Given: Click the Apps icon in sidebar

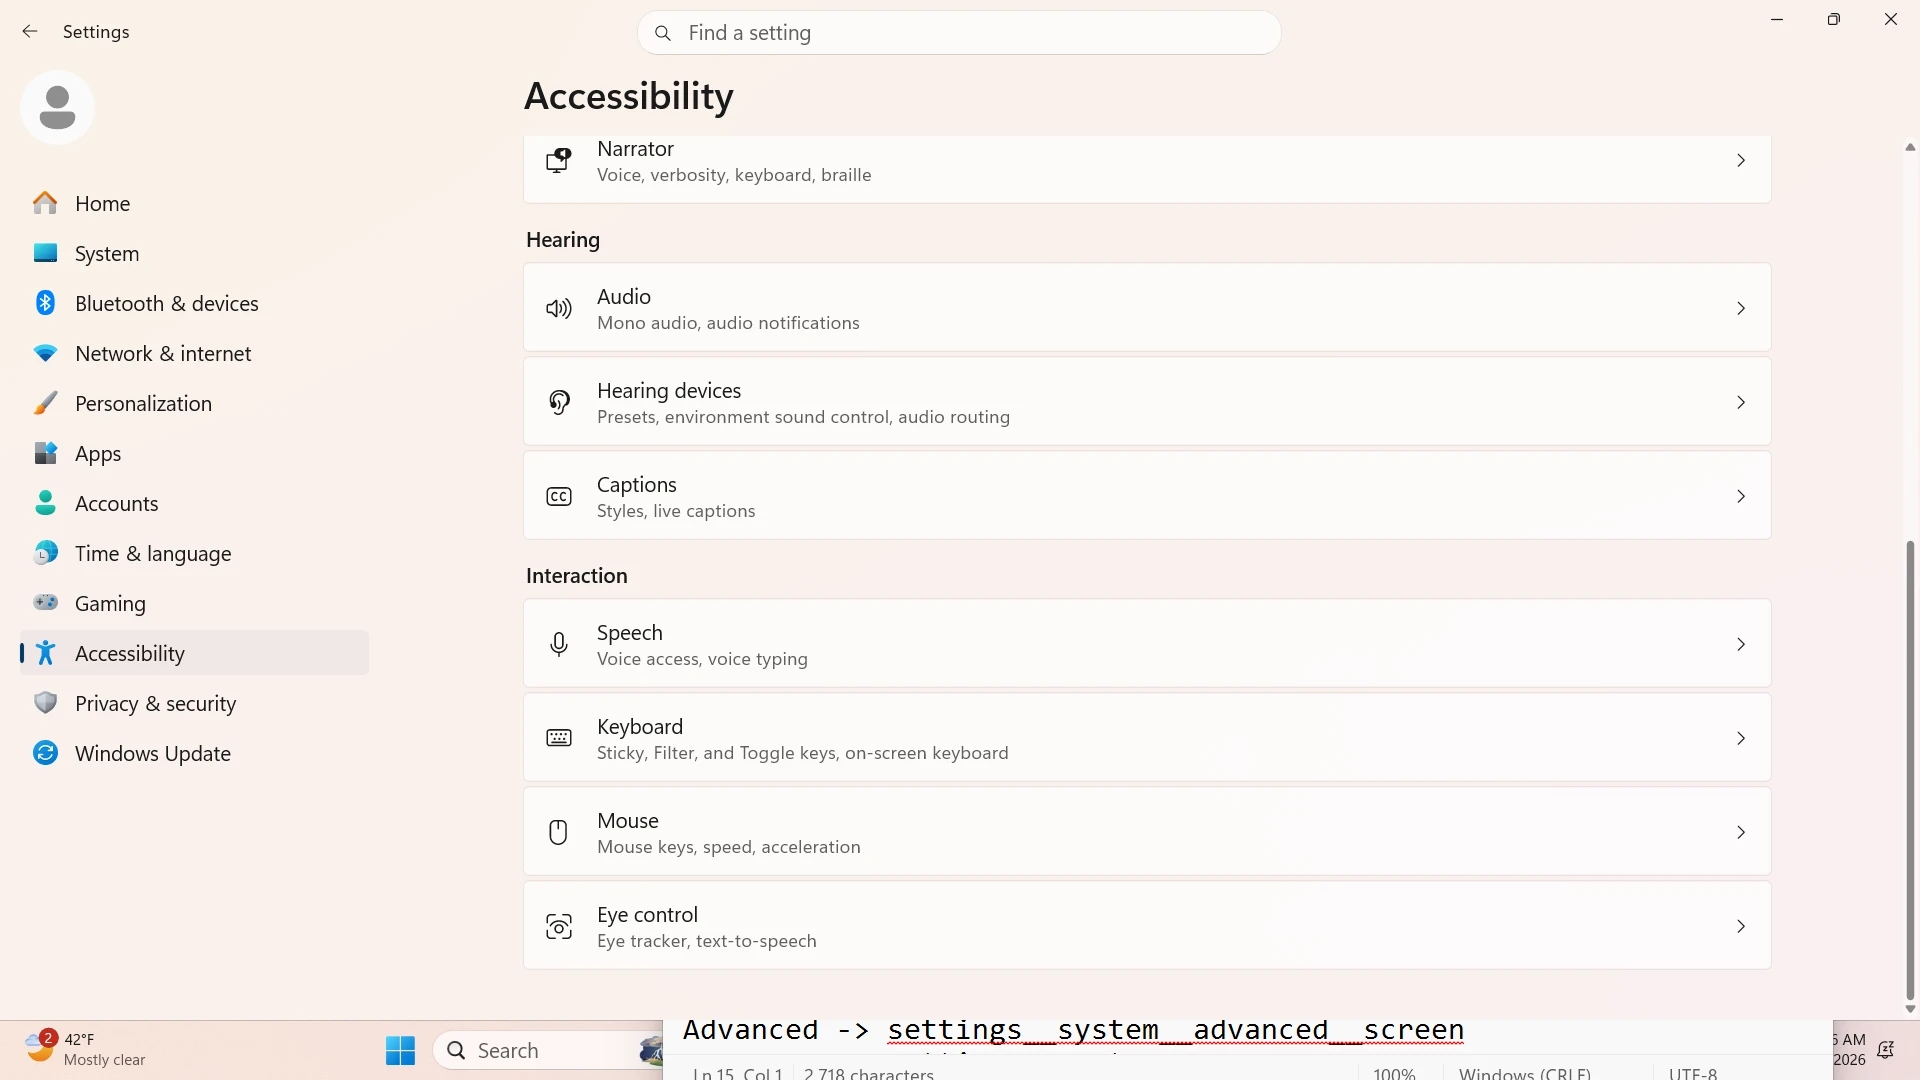Looking at the screenshot, I should (45, 453).
